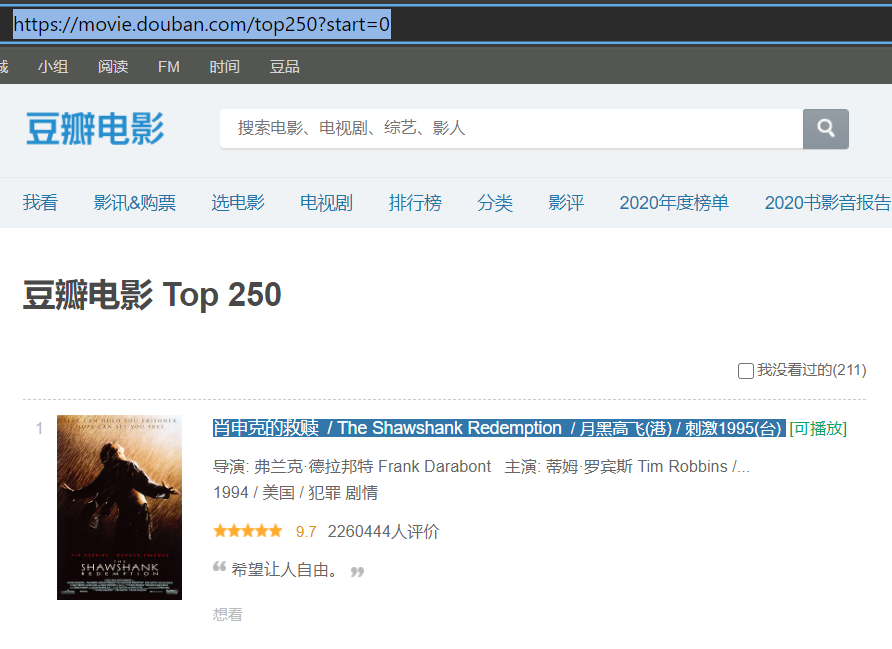Open 影讯&购票 from the navigation
Screen dimensions: 892x649
point(133,202)
